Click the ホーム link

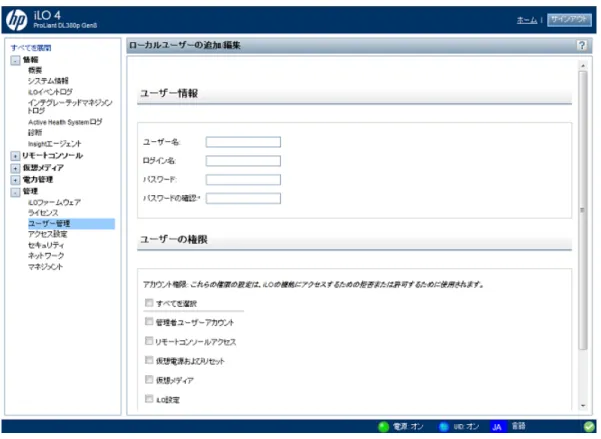coord(527,20)
